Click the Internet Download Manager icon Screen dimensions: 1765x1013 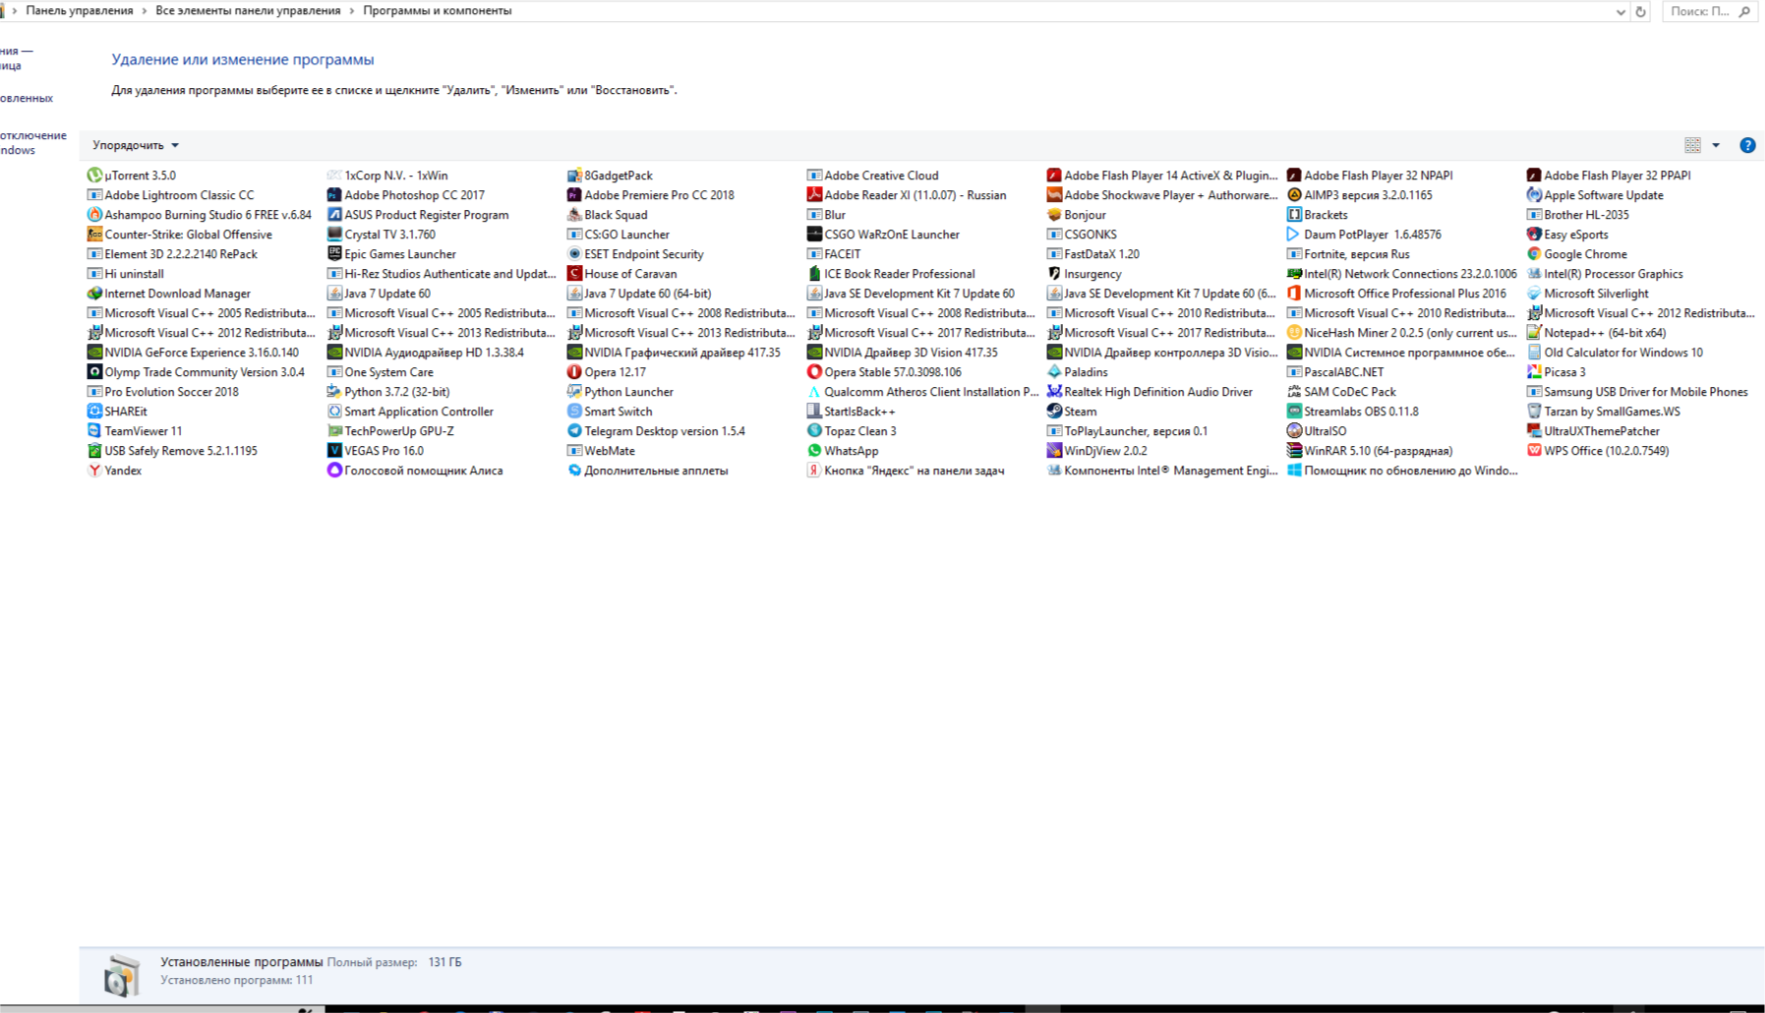pyautogui.click(x=94, y=293)
